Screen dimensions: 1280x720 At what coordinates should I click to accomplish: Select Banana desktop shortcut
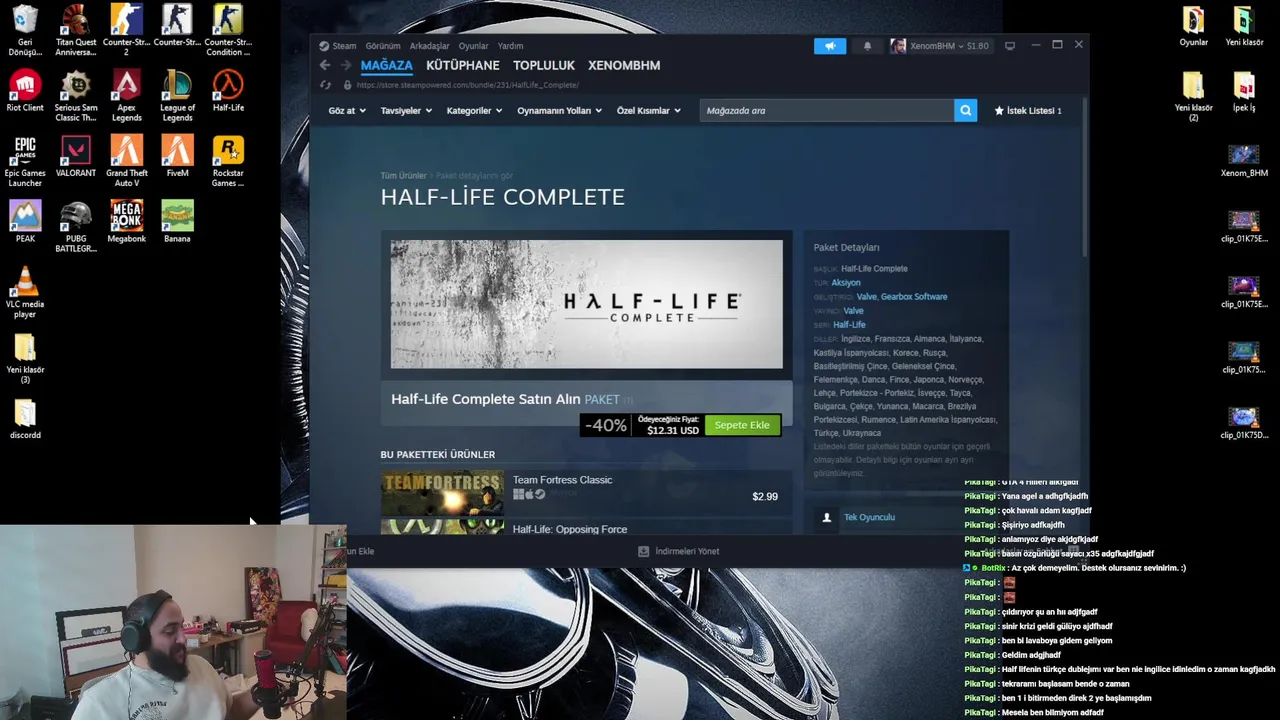pos(177,222)
